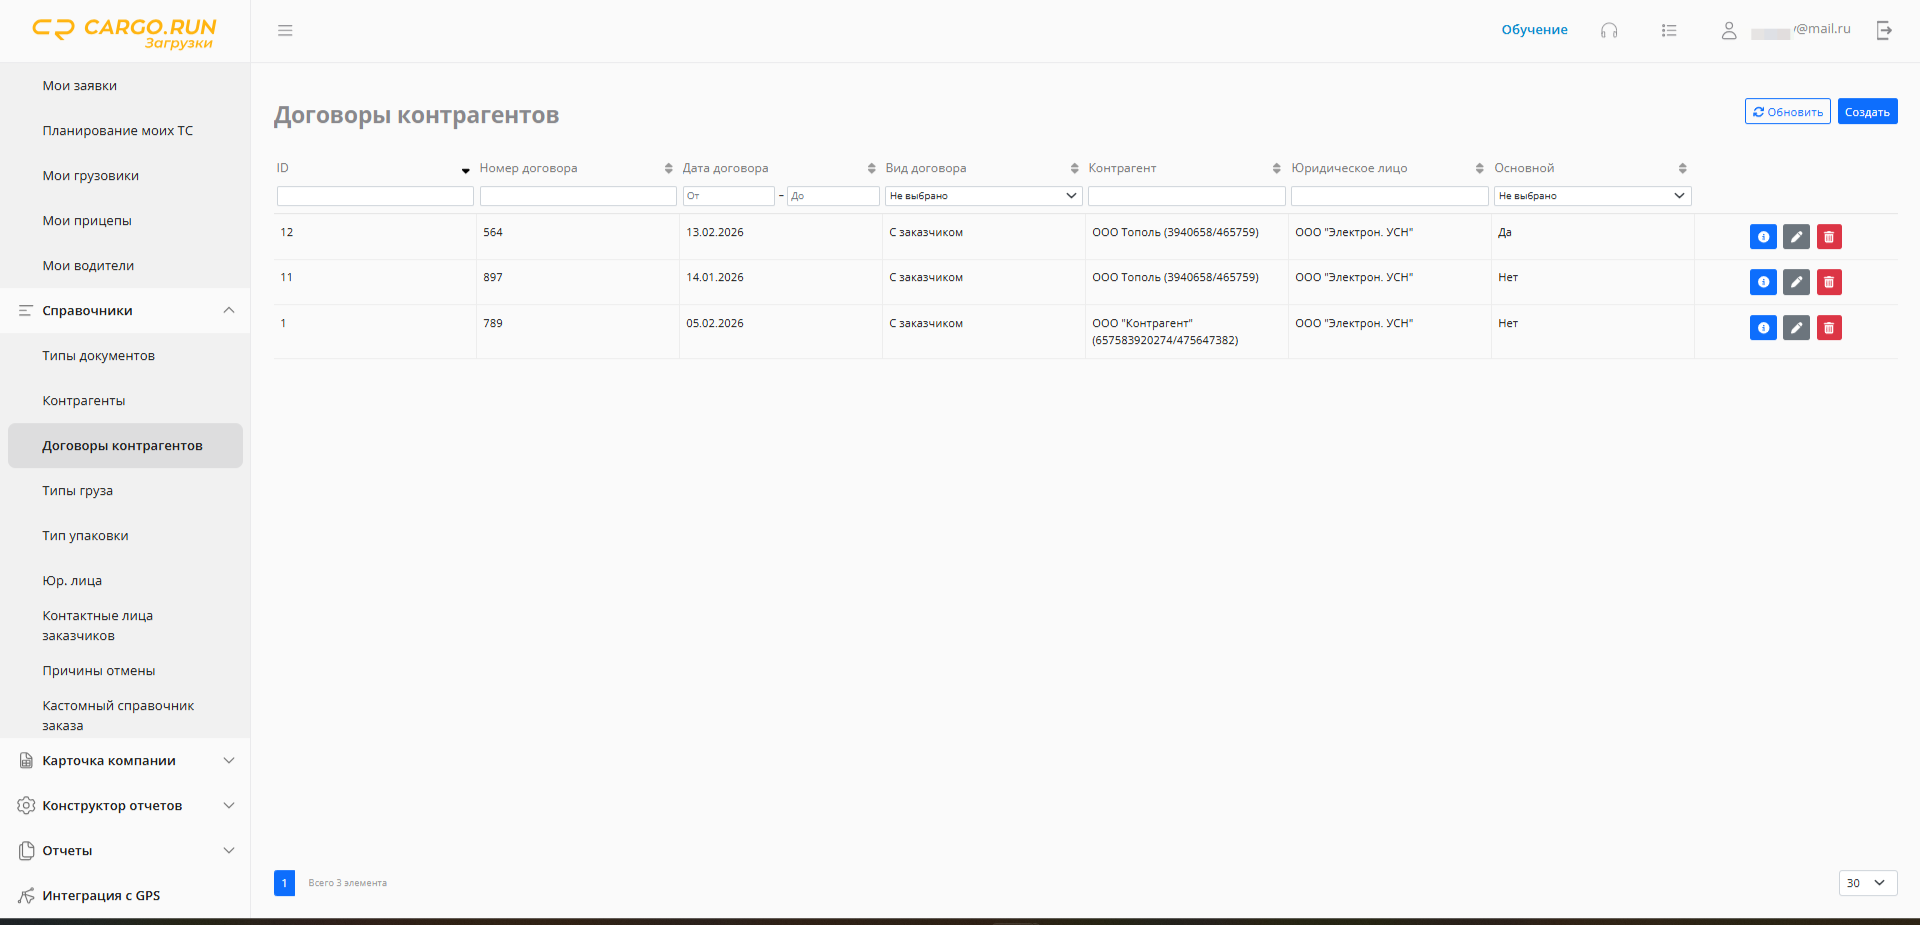The height and width of the screenshot is (925, 1920).
Task: View info for contract 897
Action: [1763, 282]
